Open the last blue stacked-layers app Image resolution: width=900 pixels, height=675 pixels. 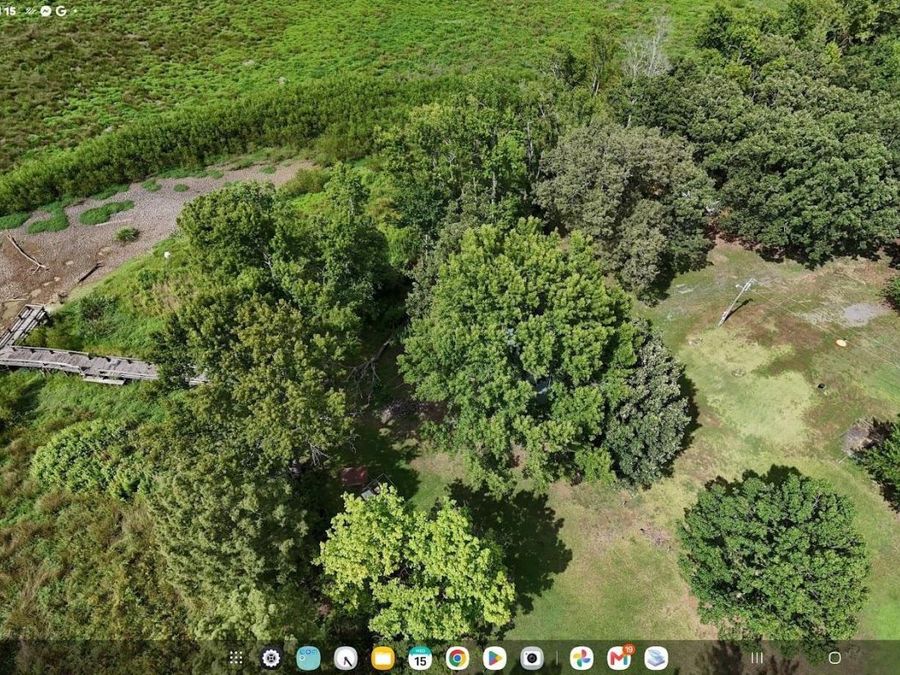coord(656,658)
